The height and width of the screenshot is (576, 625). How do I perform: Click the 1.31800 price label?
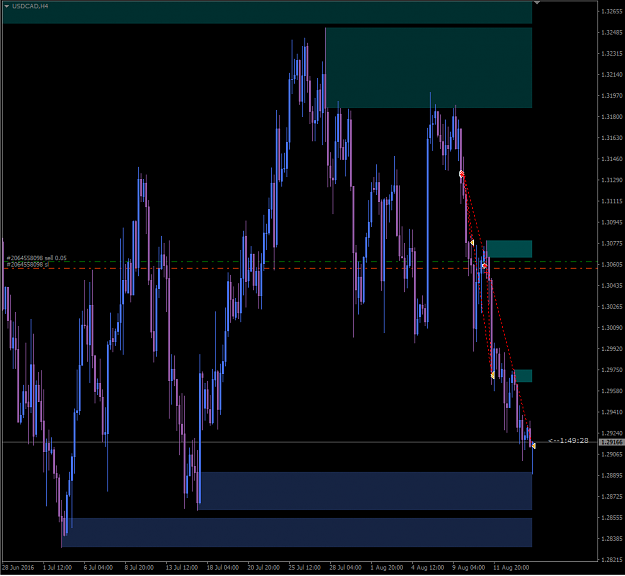point(612,117)
